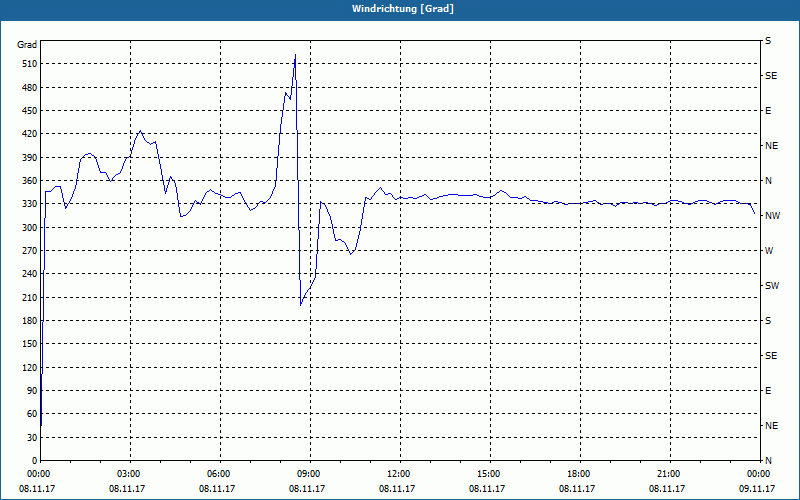Select the E compass label level with 90
This screenshot has width=800, height=500.
coord(769,391)
